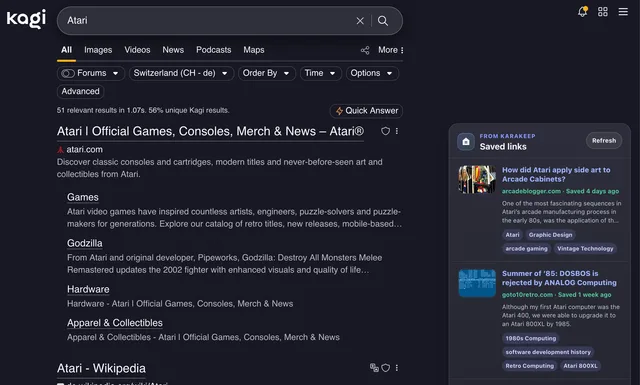Click the Quick Answer button
The height and width of the screenshot is (385, 640).
[366, 111]
